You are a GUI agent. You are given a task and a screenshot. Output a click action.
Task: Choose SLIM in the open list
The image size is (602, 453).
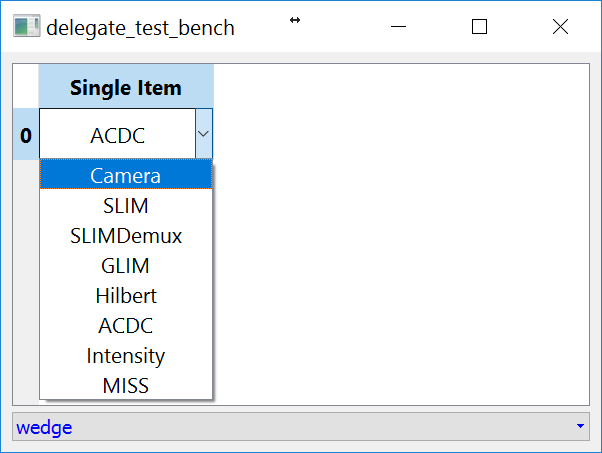click(x=126, y=206)
